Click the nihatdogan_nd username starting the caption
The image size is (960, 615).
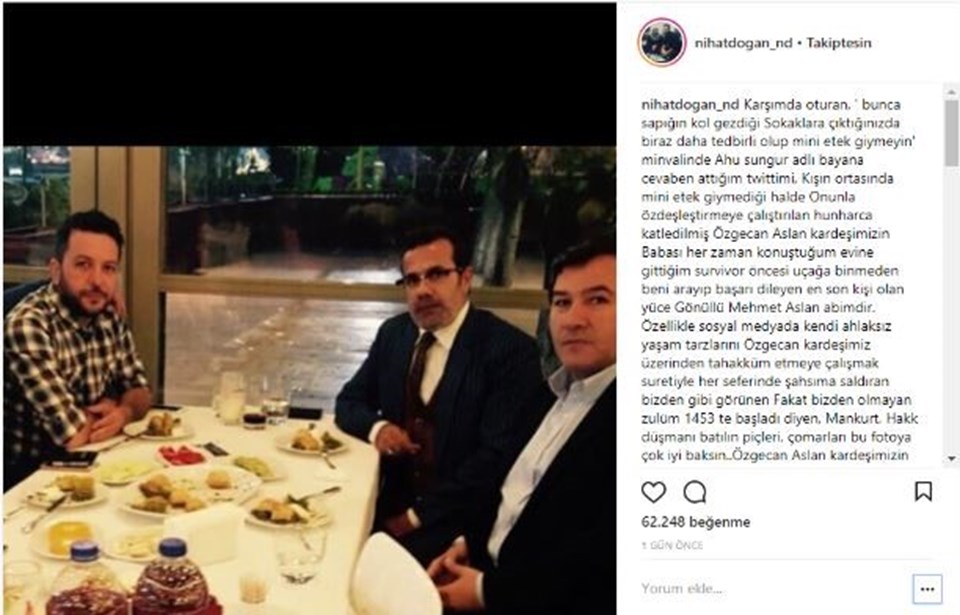(x=690, y=104)
